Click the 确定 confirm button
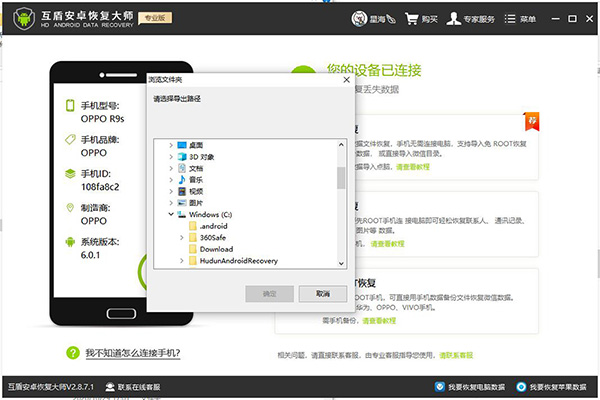600x400 pixels. 269,294
